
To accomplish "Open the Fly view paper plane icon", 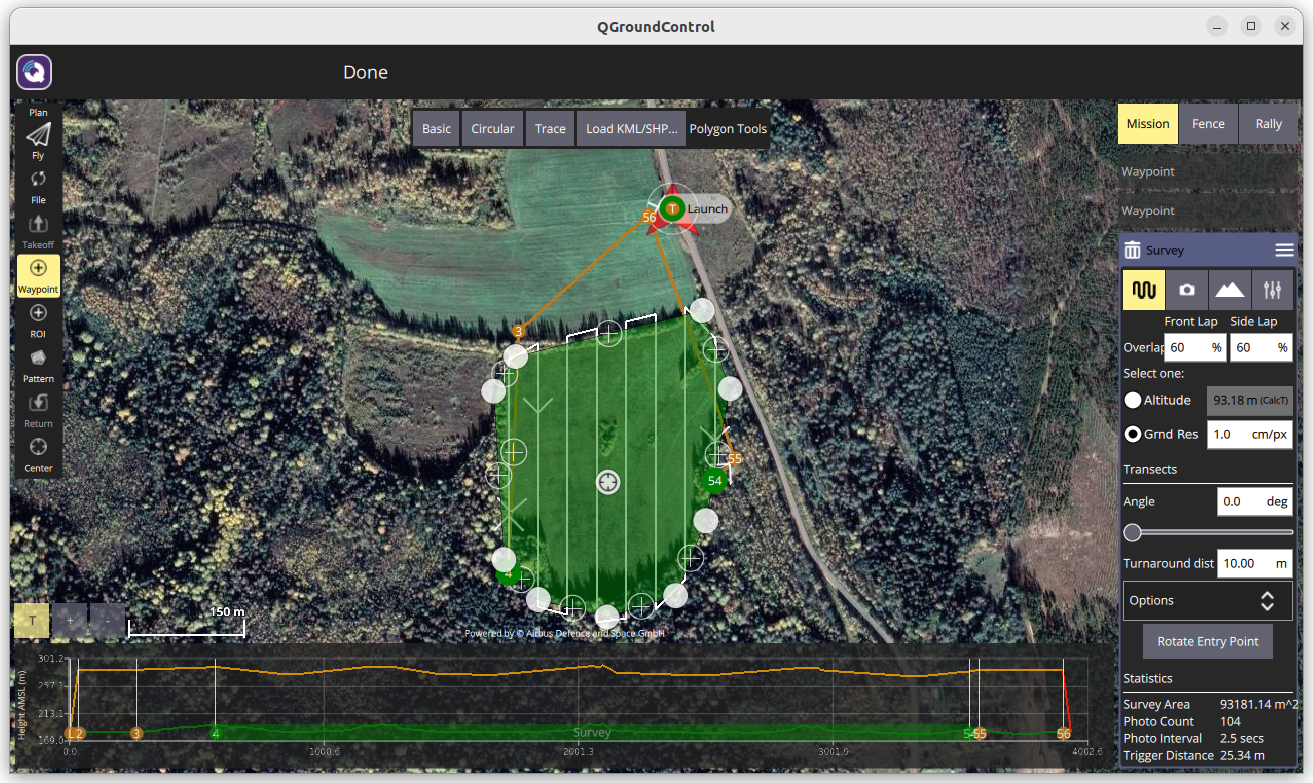I will click(38, 136).
